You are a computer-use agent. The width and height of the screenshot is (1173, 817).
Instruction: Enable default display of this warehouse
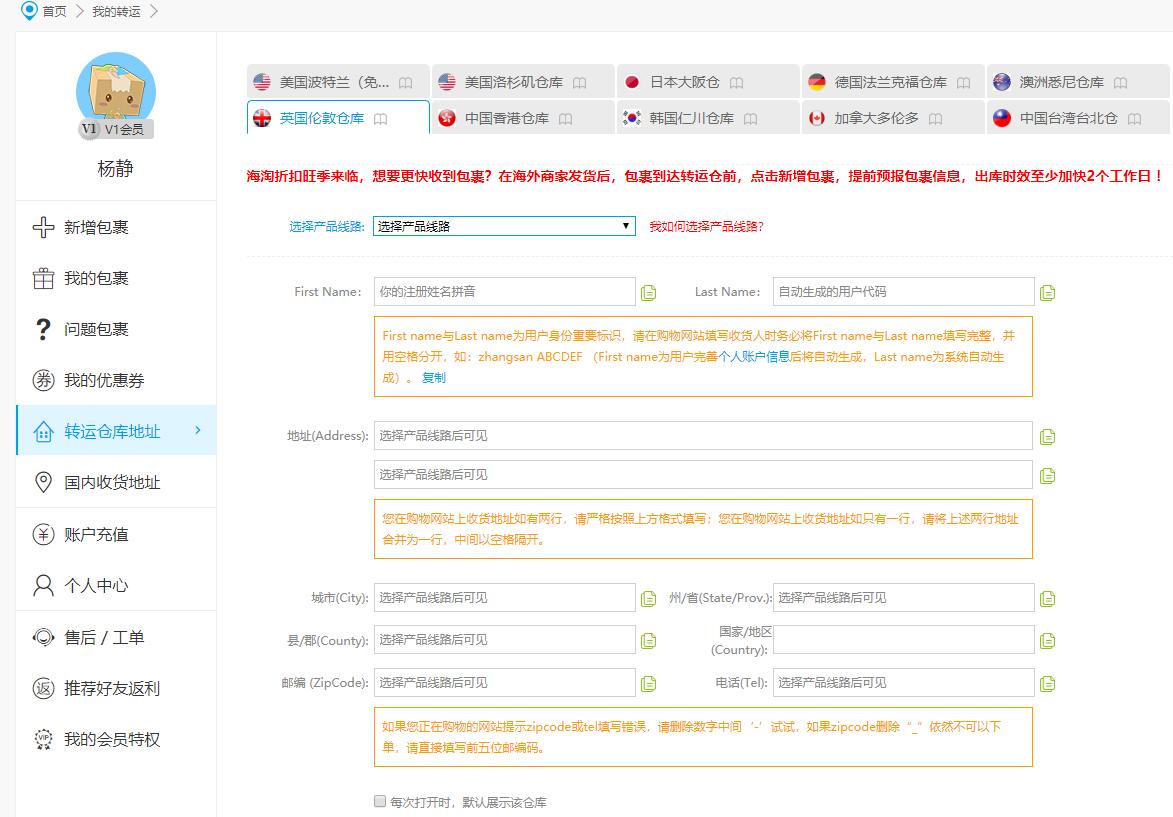click(379, 801)
